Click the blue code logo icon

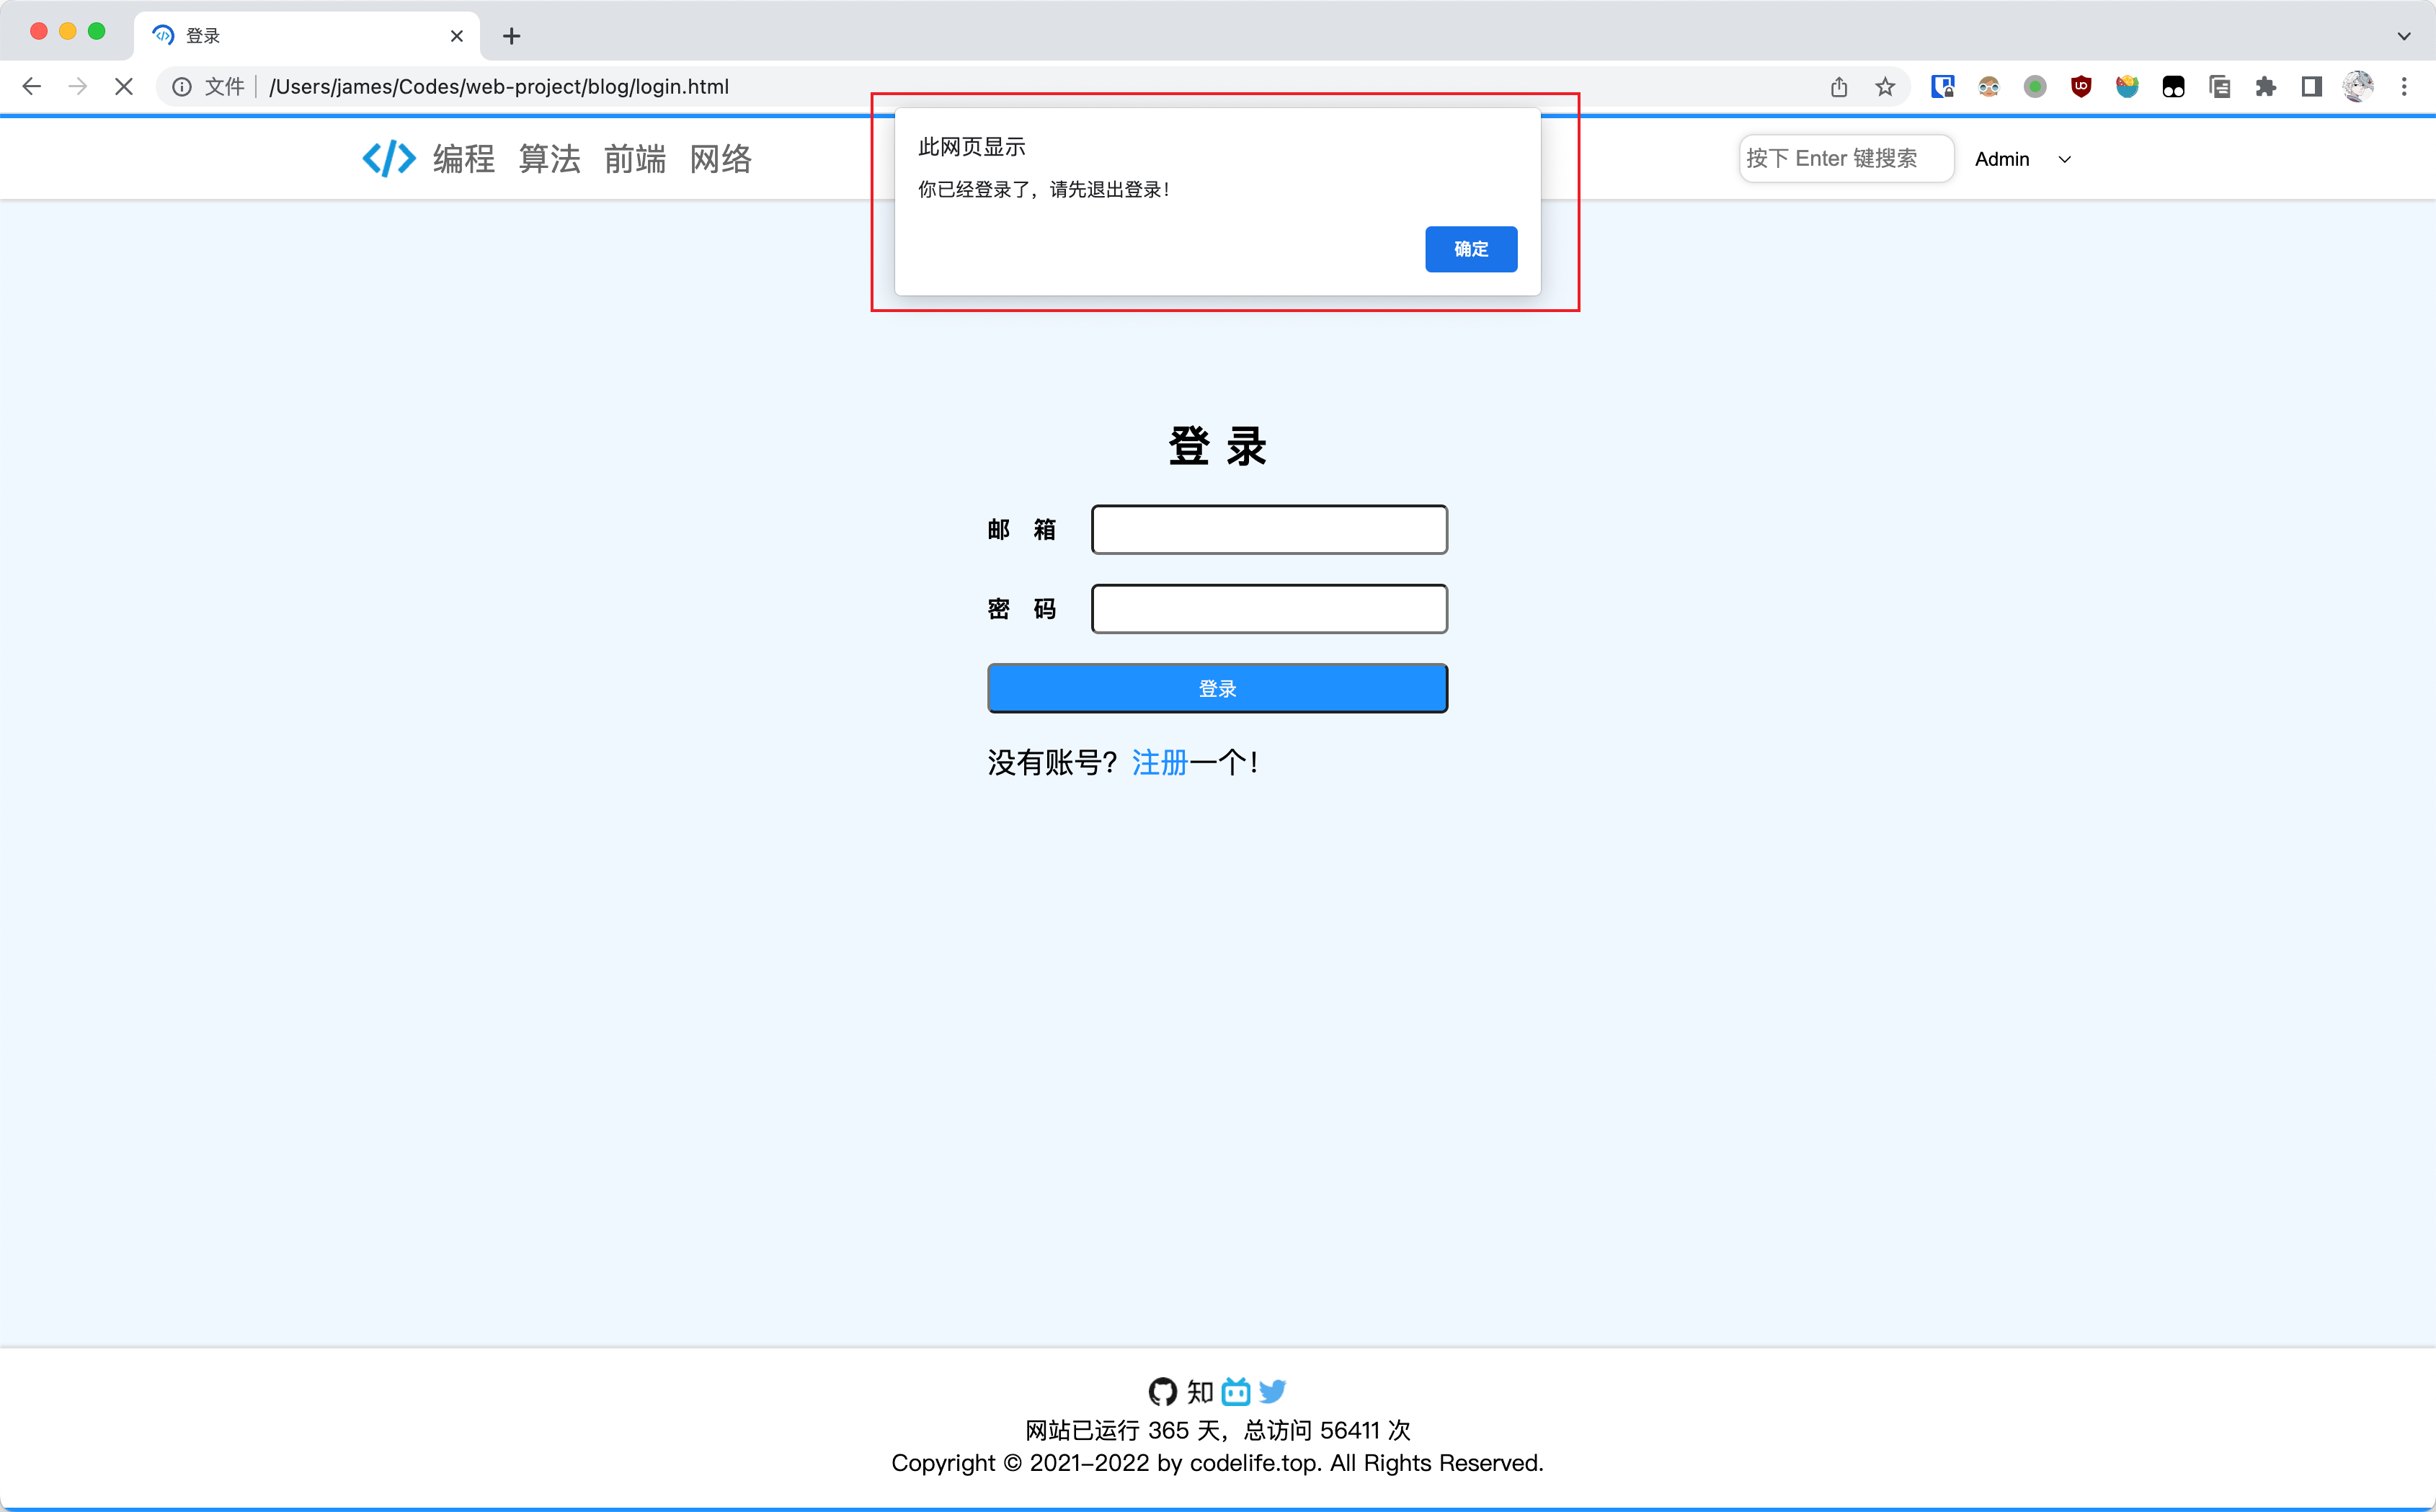coord(389,158)
